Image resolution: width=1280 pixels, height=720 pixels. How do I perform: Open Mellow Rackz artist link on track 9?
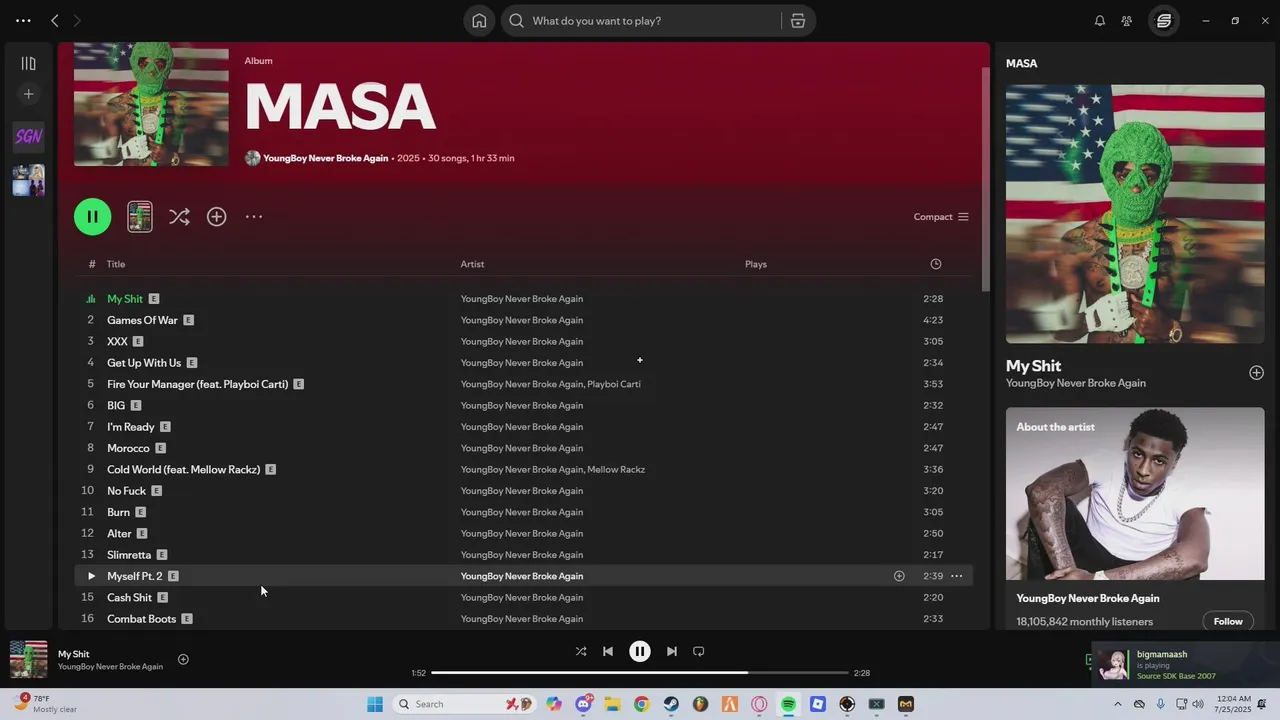click(x=616, y=469)
